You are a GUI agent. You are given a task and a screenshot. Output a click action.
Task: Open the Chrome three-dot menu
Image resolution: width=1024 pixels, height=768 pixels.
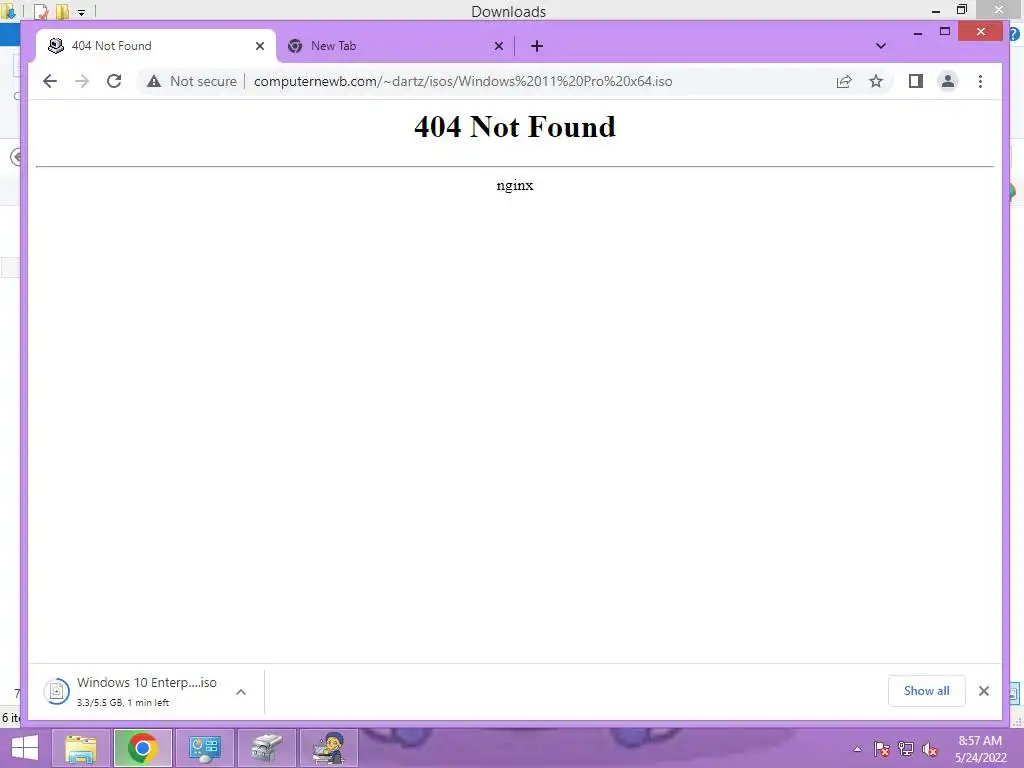point(980,81)
